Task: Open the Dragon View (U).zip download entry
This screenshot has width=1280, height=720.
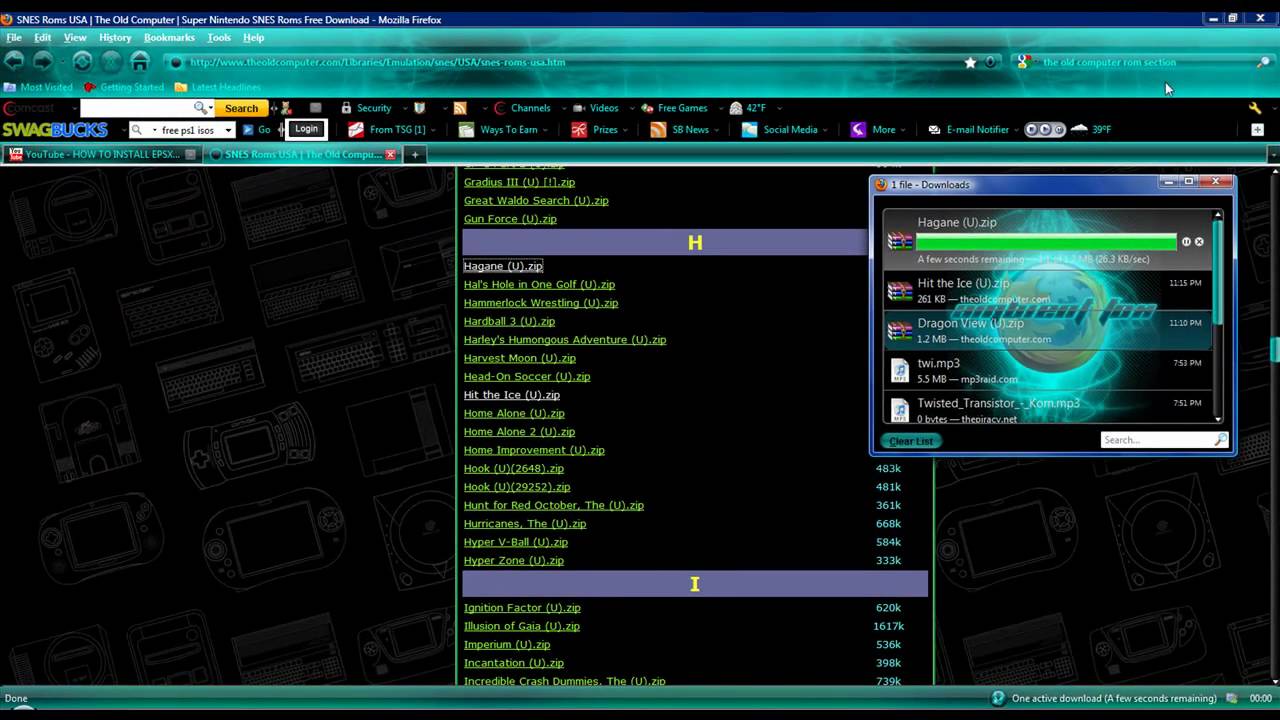Action: (1047, 331)
